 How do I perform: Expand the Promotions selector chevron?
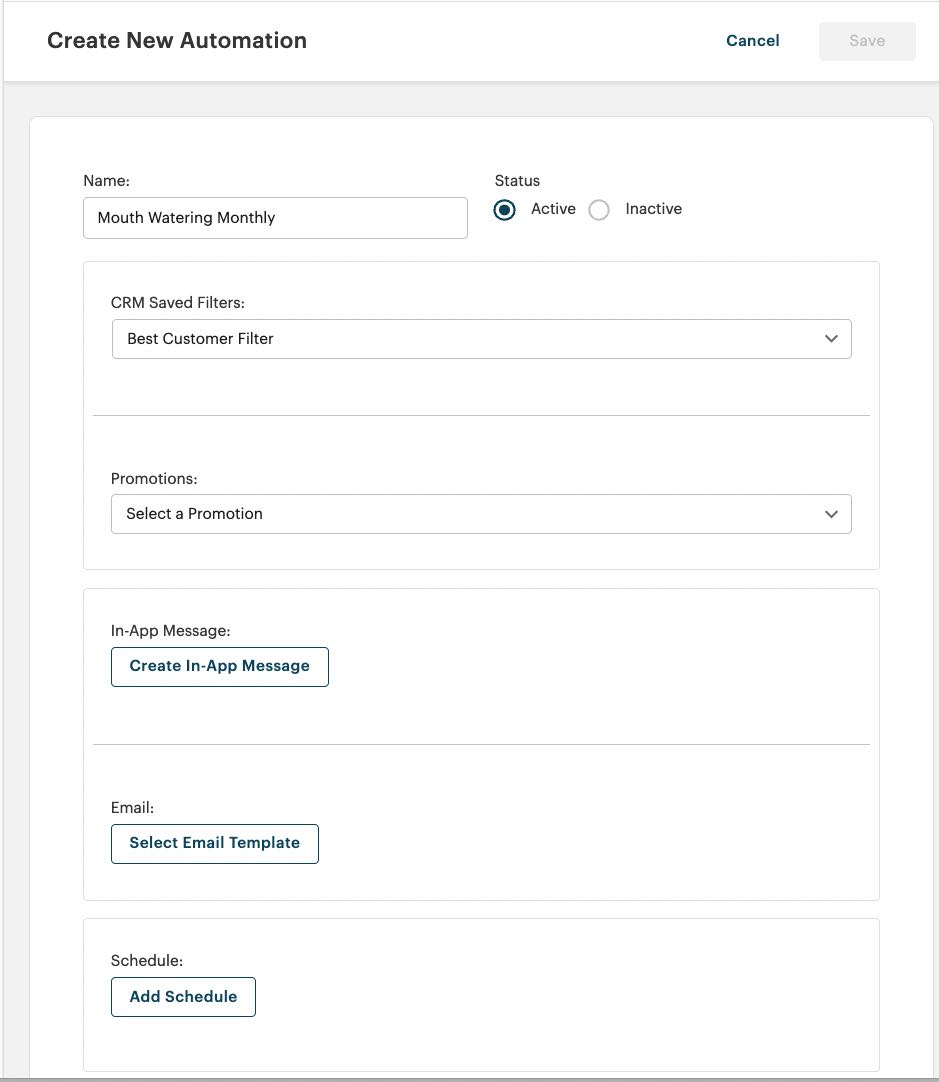(x=831, y=514)
